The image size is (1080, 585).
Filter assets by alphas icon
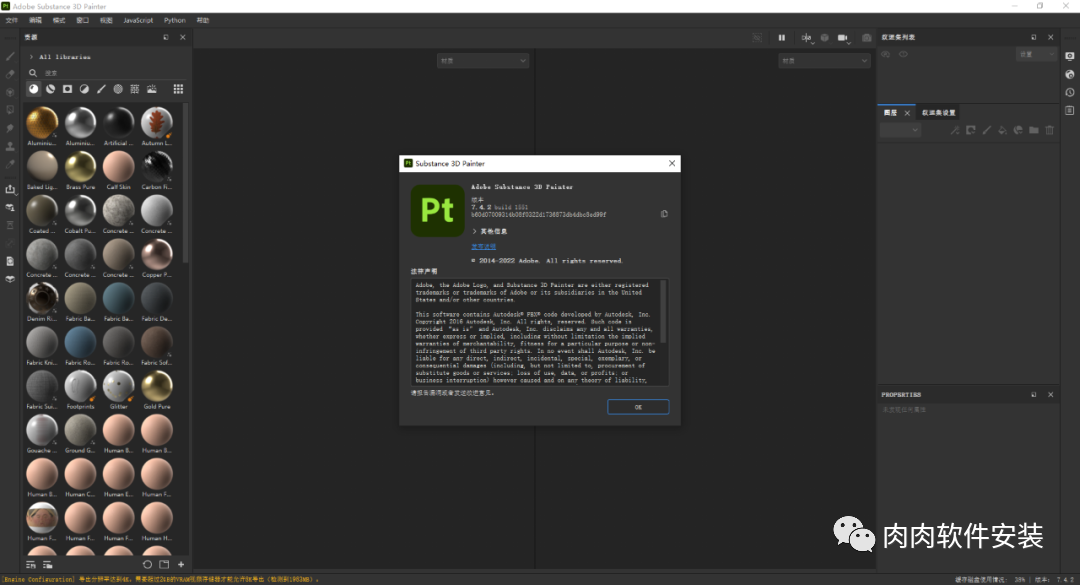(x=118, y=89)
